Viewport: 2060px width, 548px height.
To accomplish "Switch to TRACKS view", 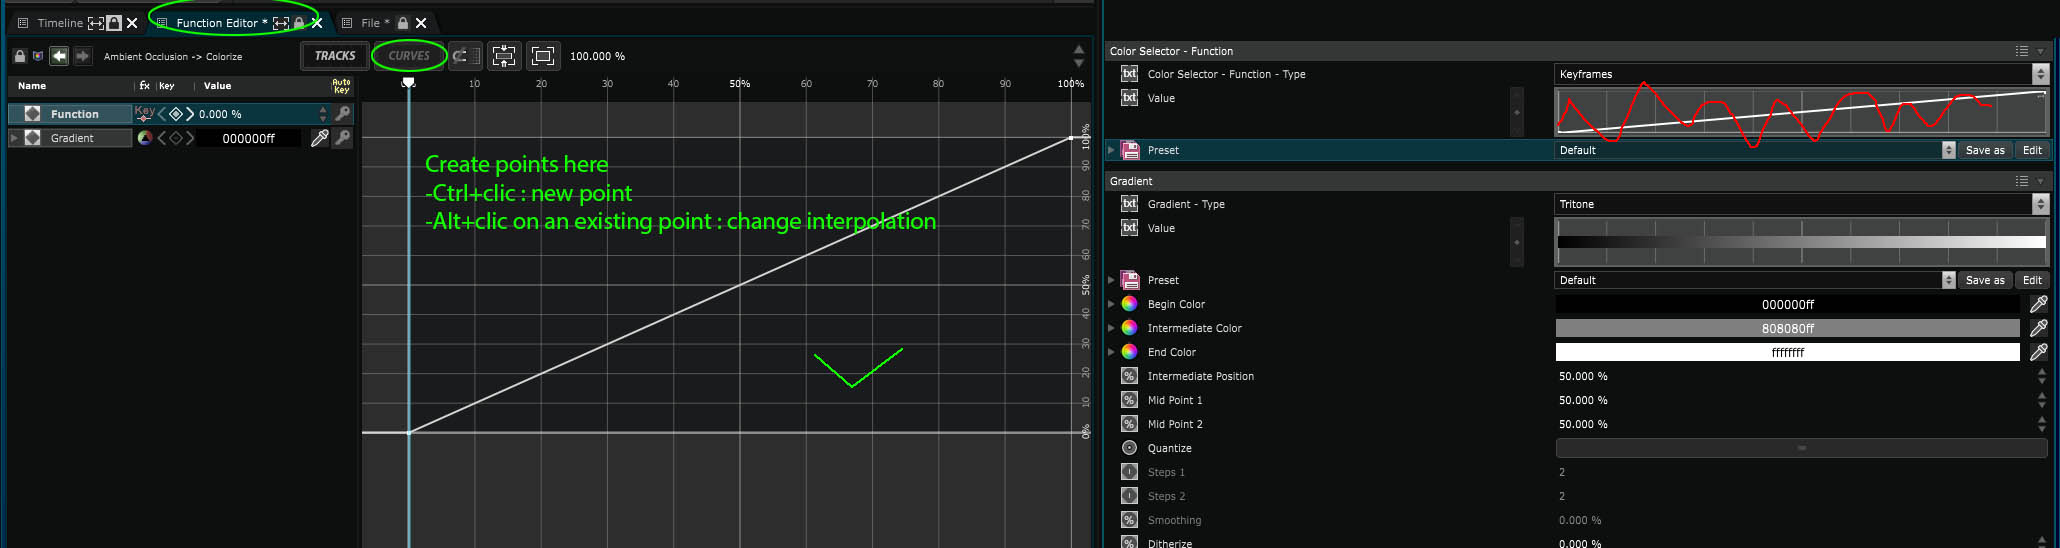I will pos(335,56).
